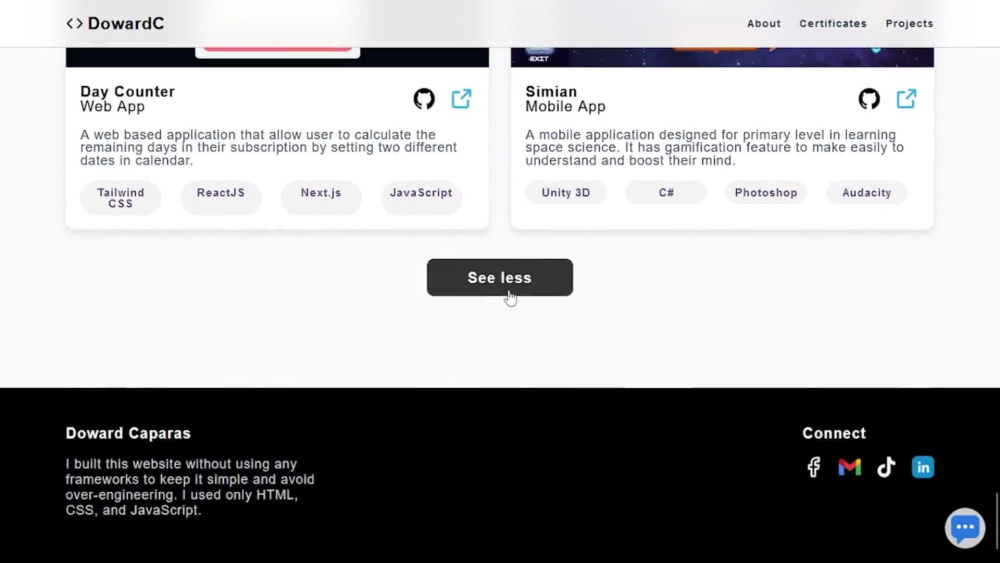Viewport: 1000px width, 563px height.
Task: Open the chat bubble widget
Action: click(965, 528)
